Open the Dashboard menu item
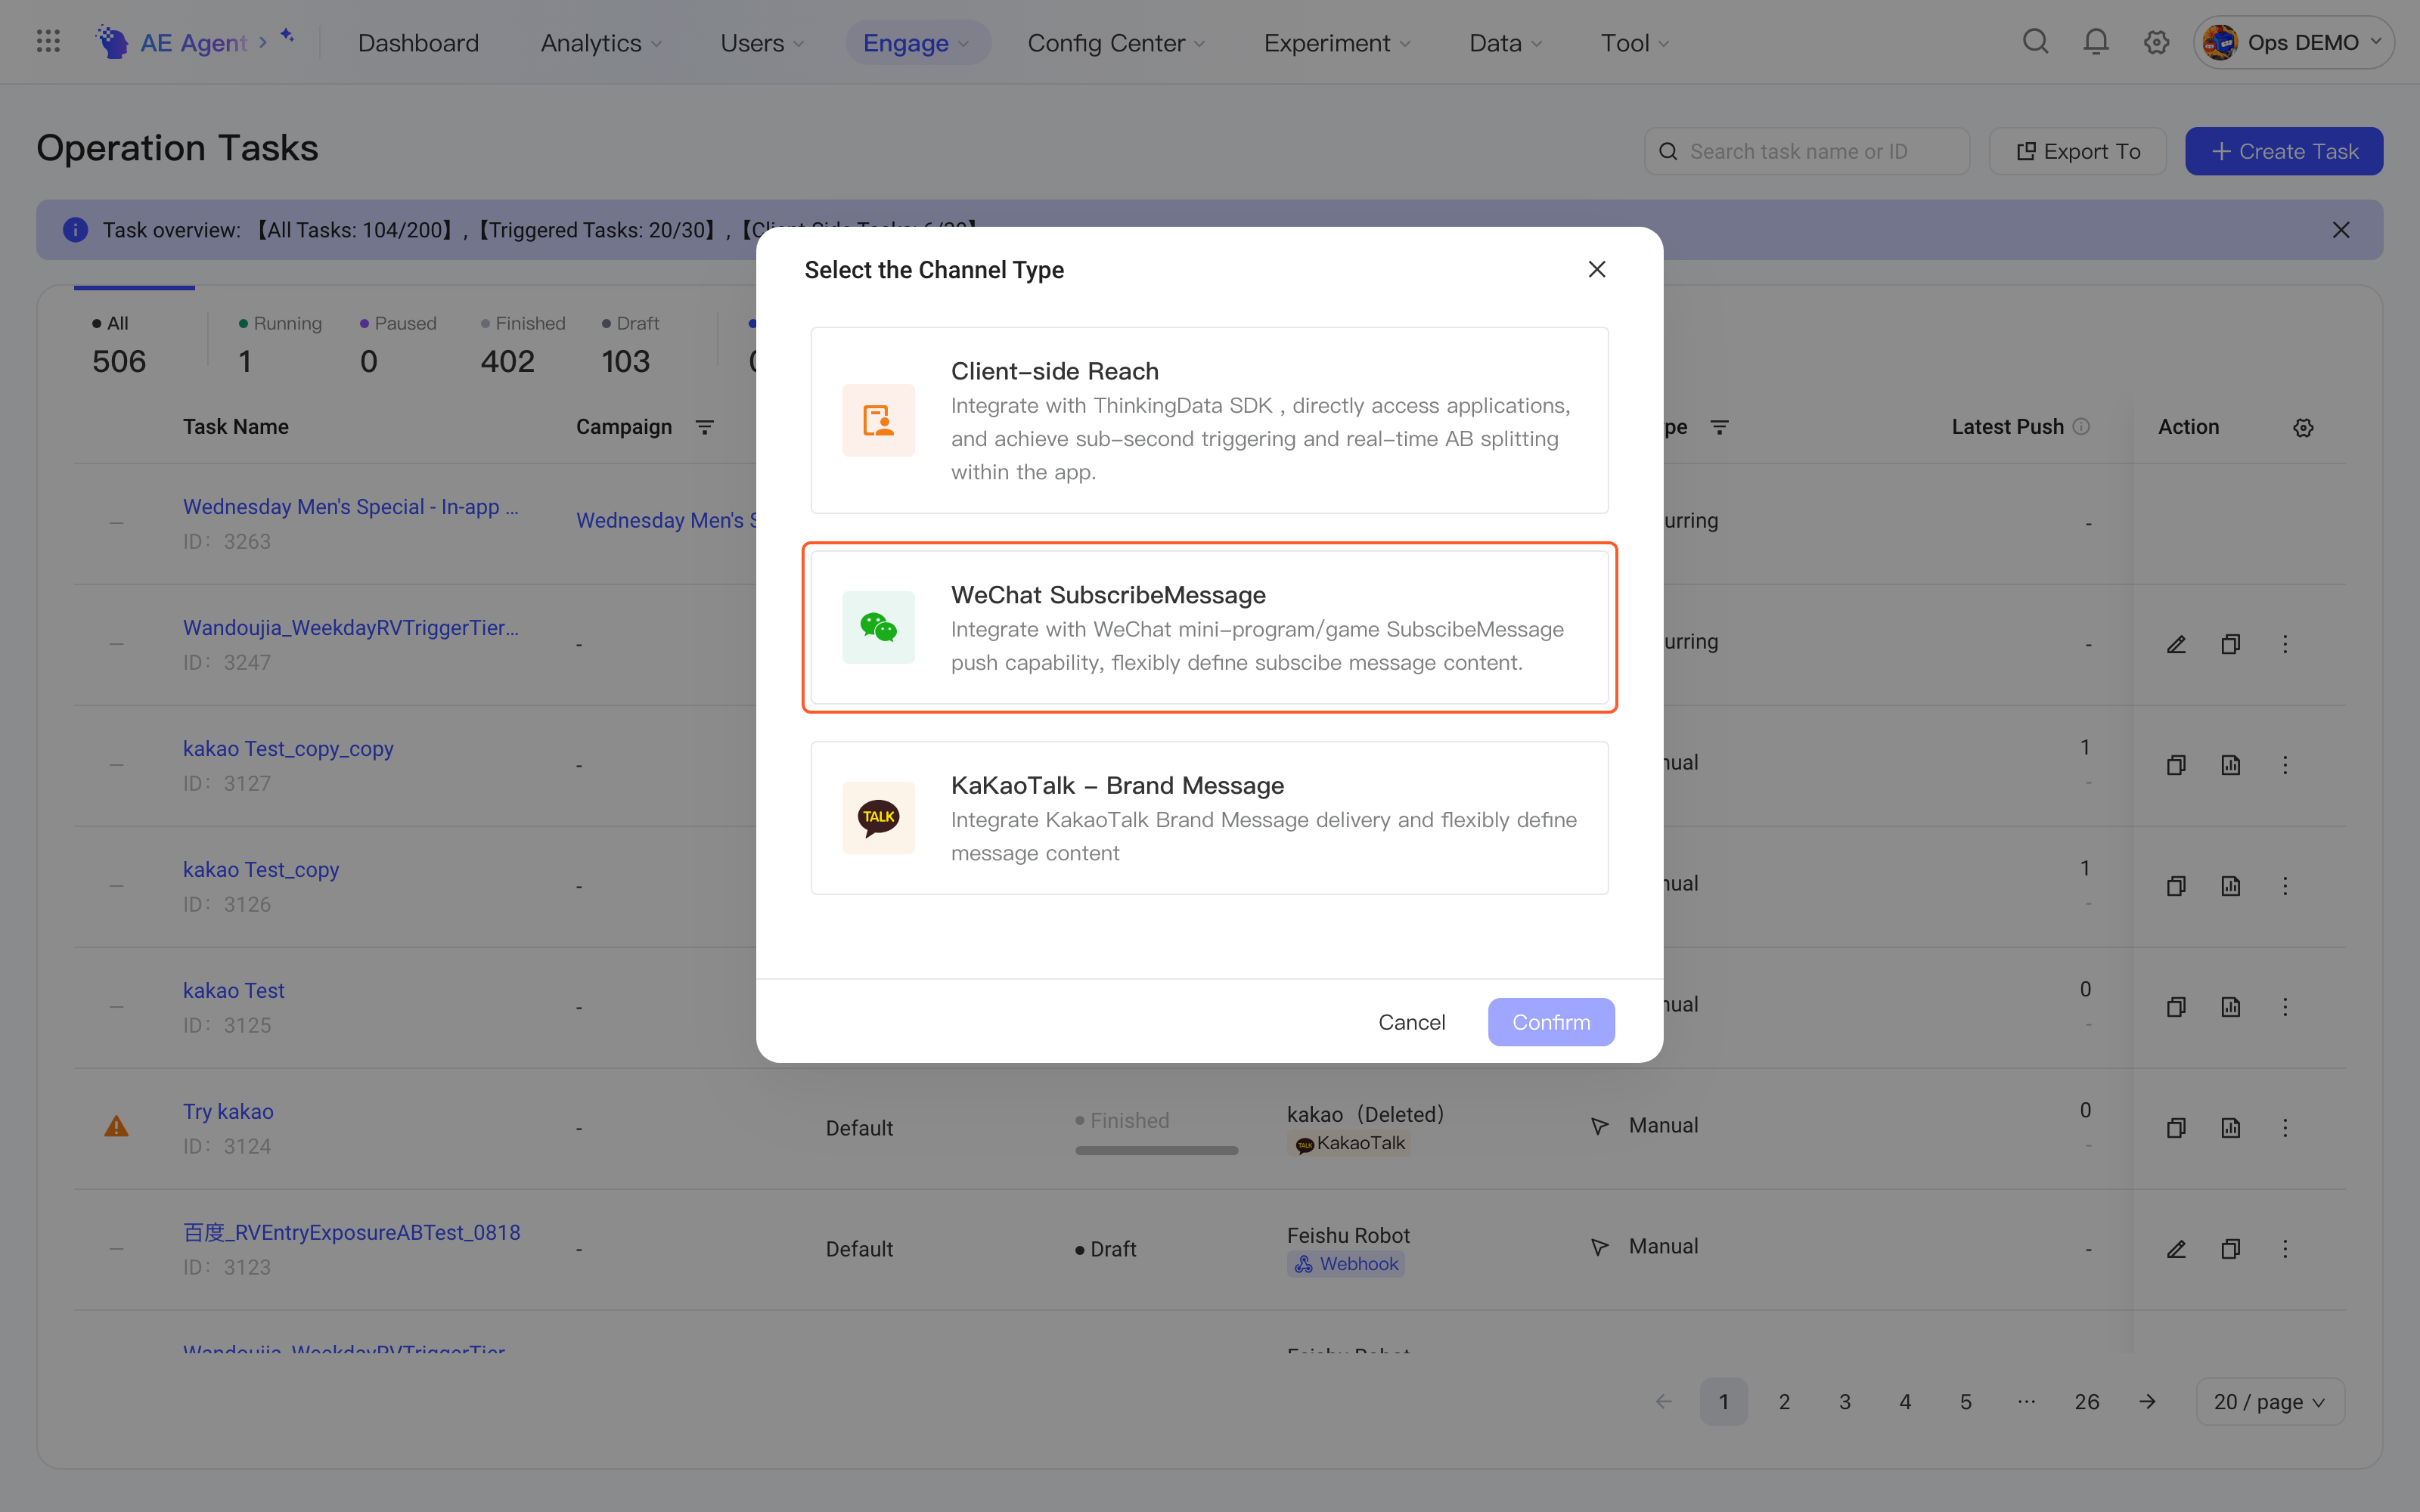The image size is (2420, 1512). coord(418,42)
